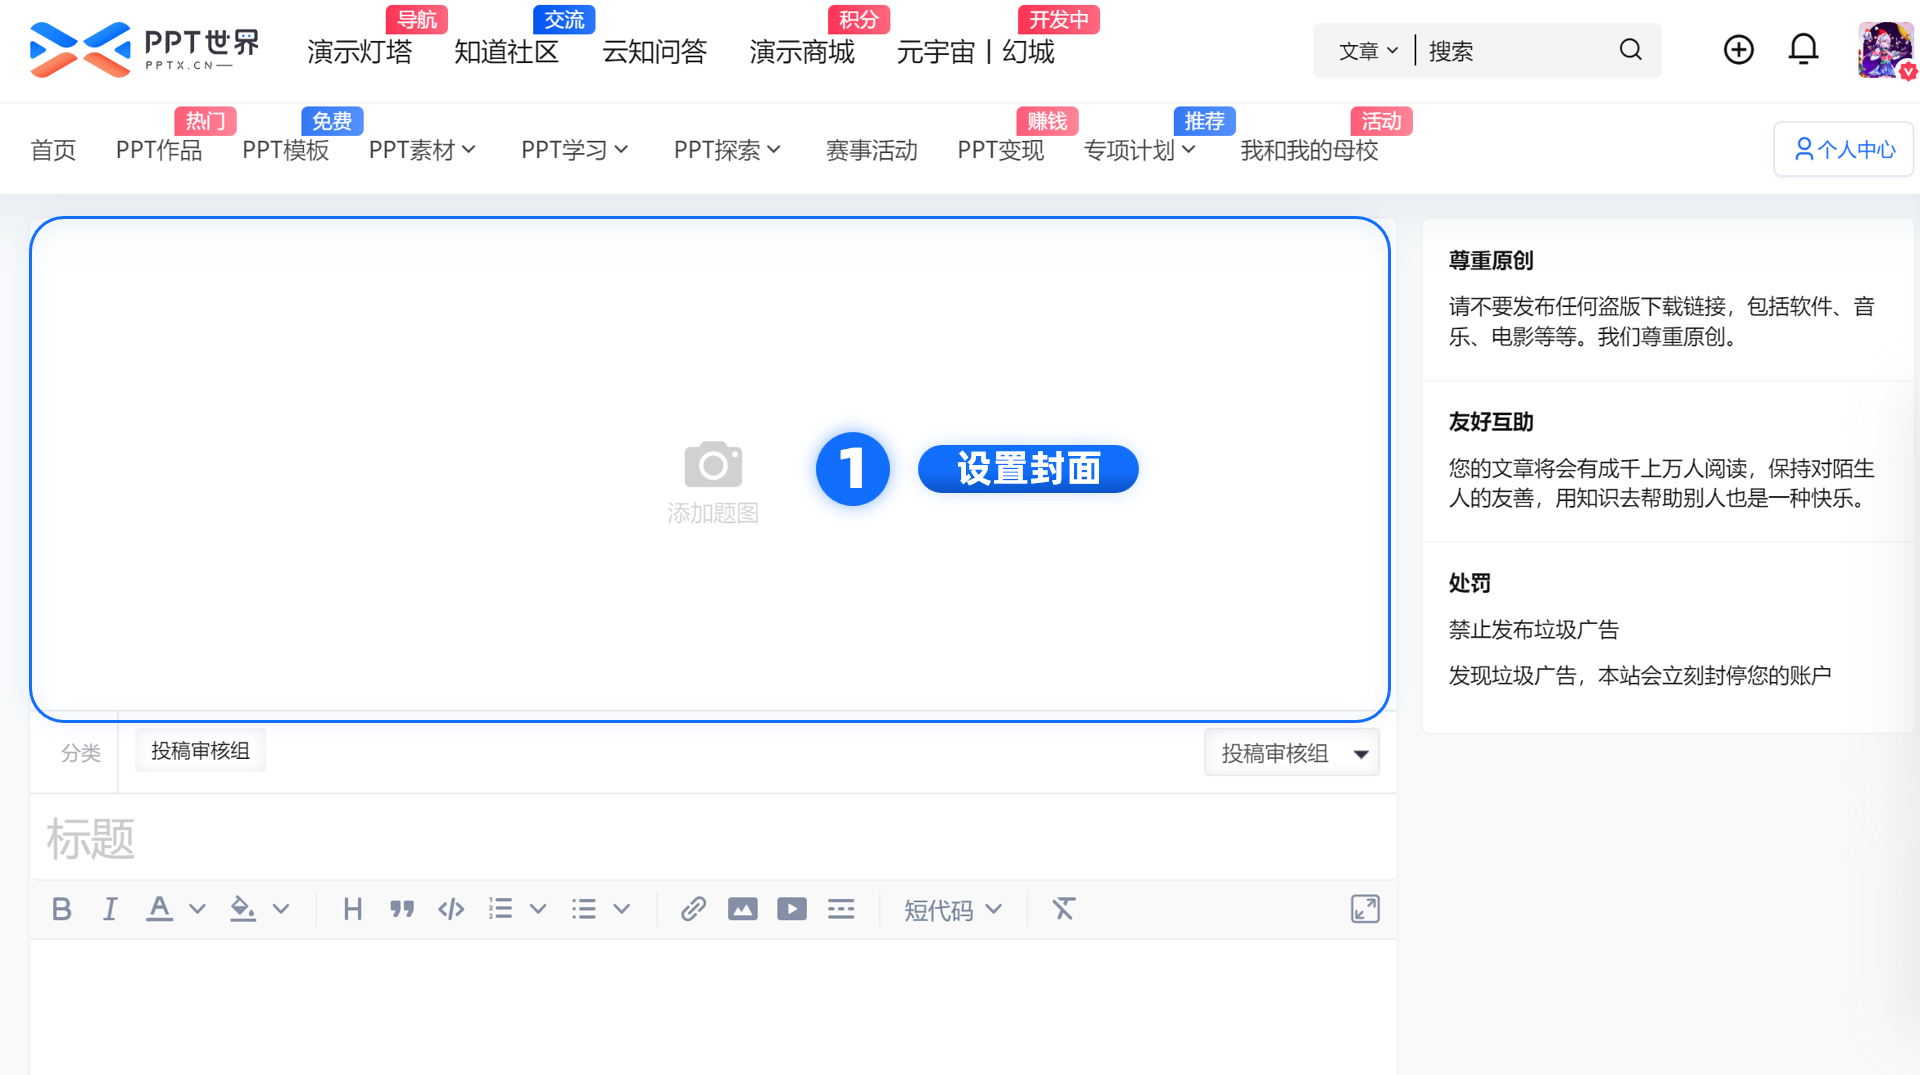The height and width of the screenshot is (1075, 1920).
Task: Insert a blockquote
Action: [402, 909]
